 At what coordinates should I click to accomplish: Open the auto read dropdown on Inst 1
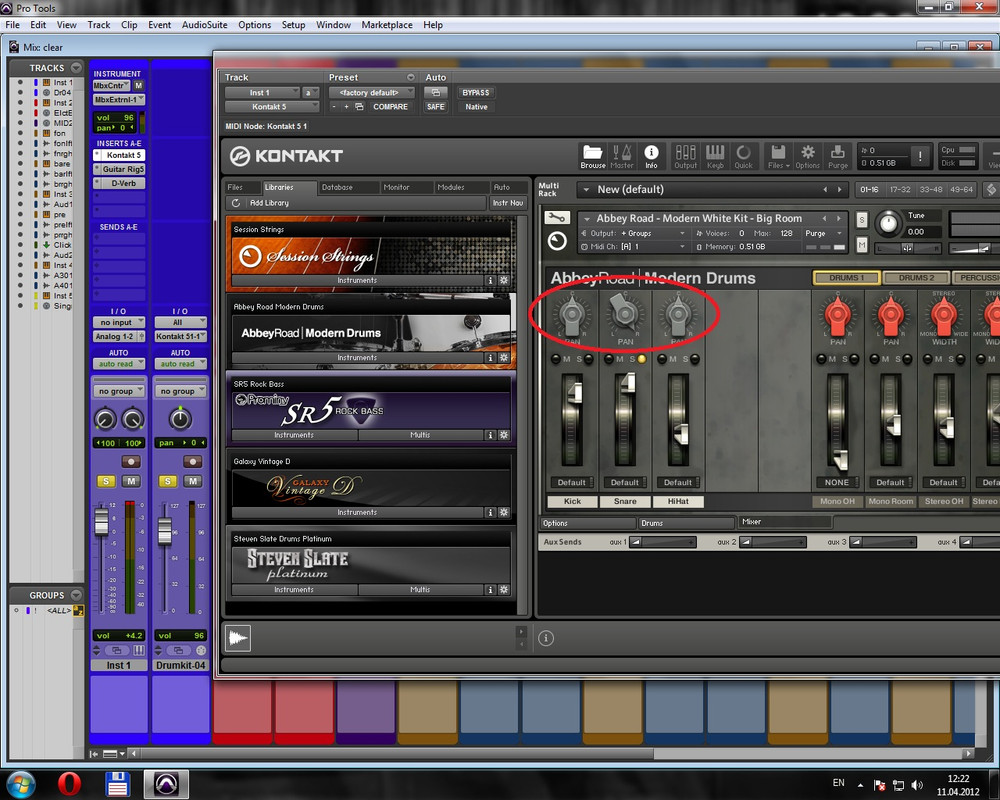pyautogui.click(x=119, y=364)
